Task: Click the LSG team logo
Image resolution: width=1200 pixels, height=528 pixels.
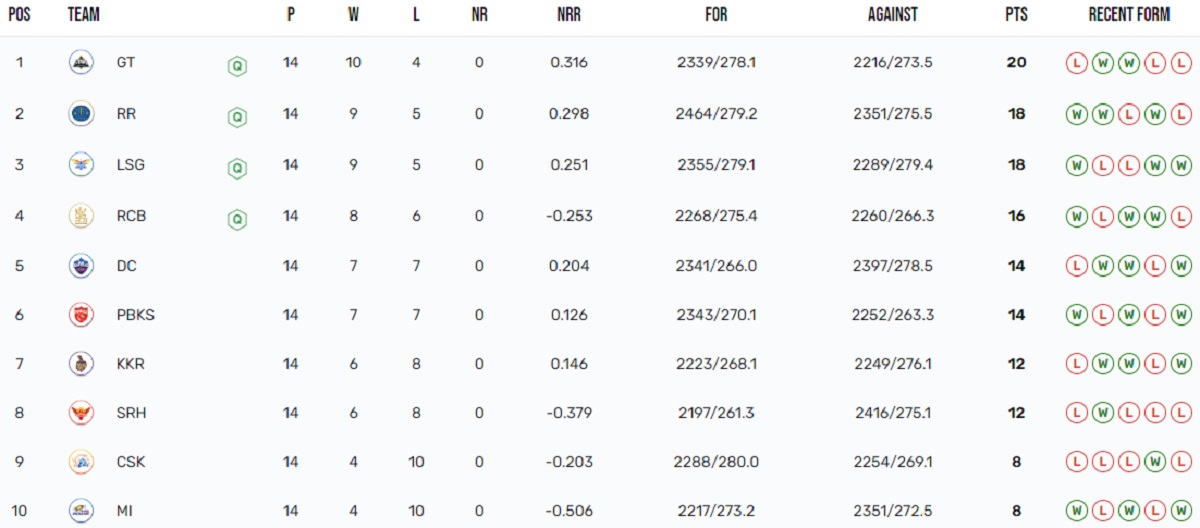Action: point(80,165)
